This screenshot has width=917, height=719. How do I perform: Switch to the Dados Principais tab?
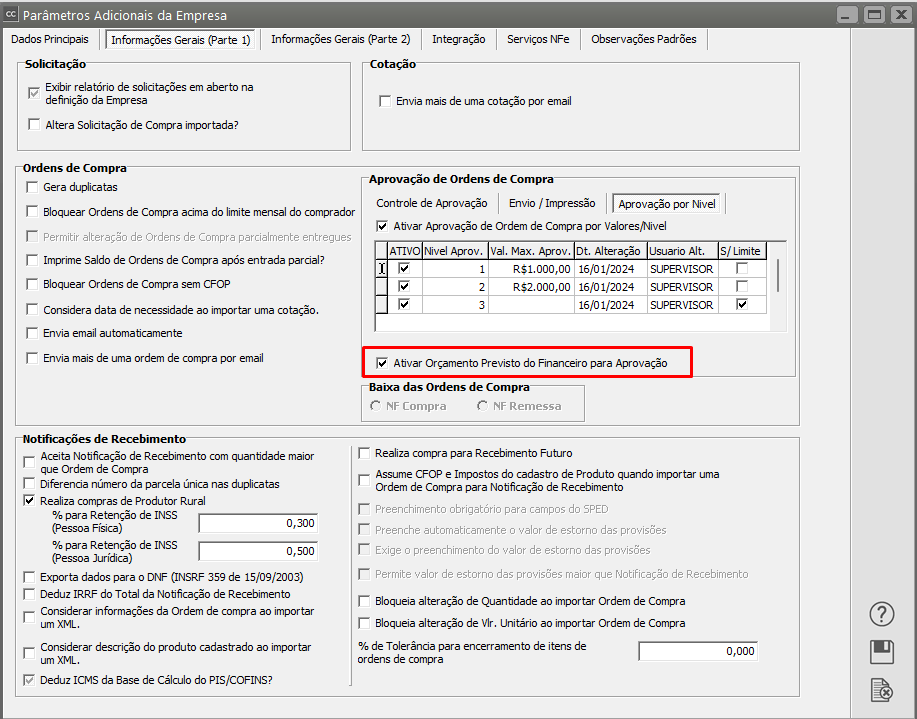pyautogui.click(x=50, y=39)
